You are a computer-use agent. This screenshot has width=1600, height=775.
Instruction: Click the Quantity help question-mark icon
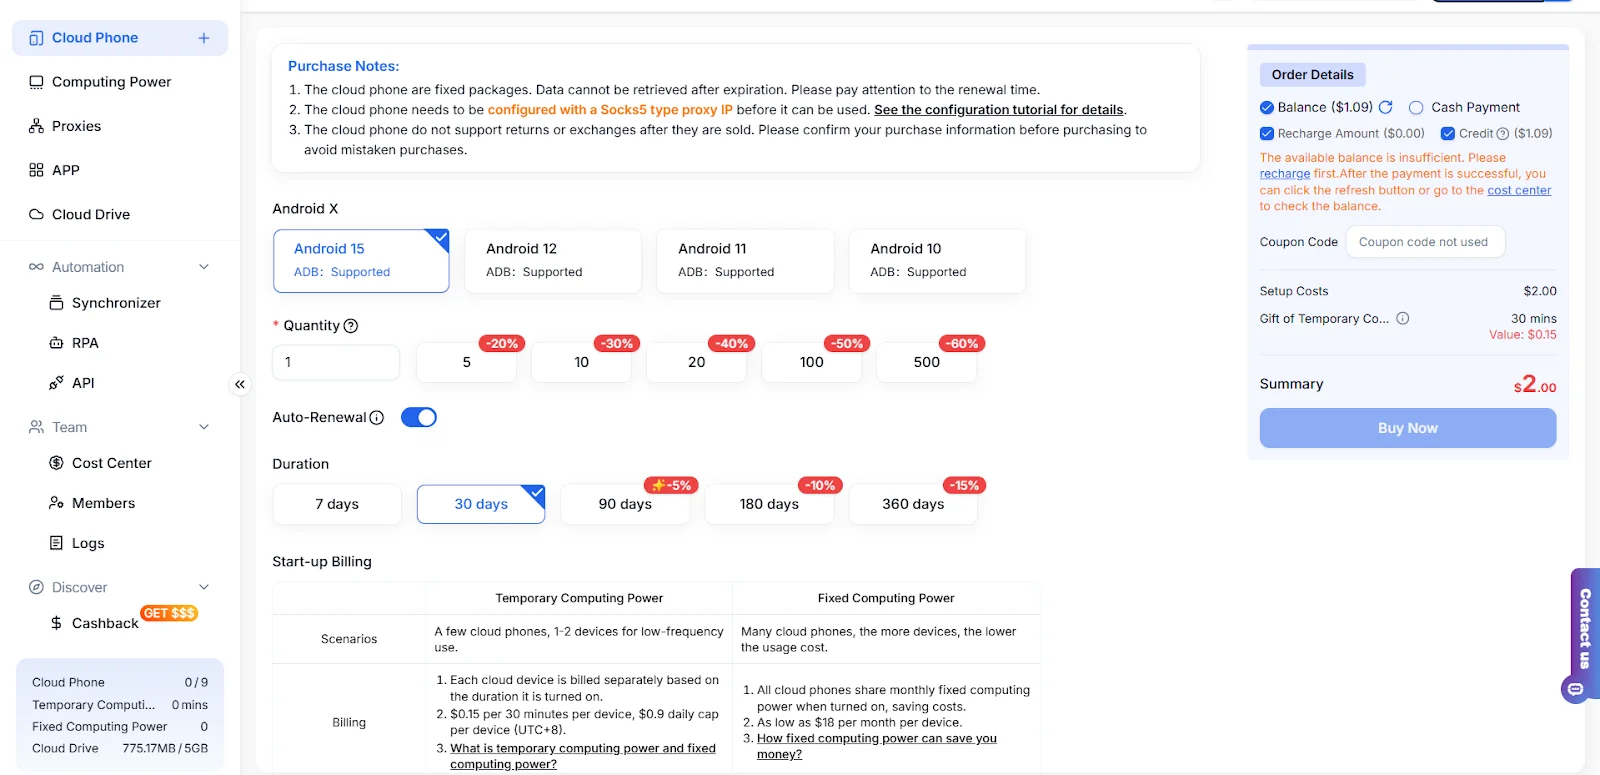point(351,326)
